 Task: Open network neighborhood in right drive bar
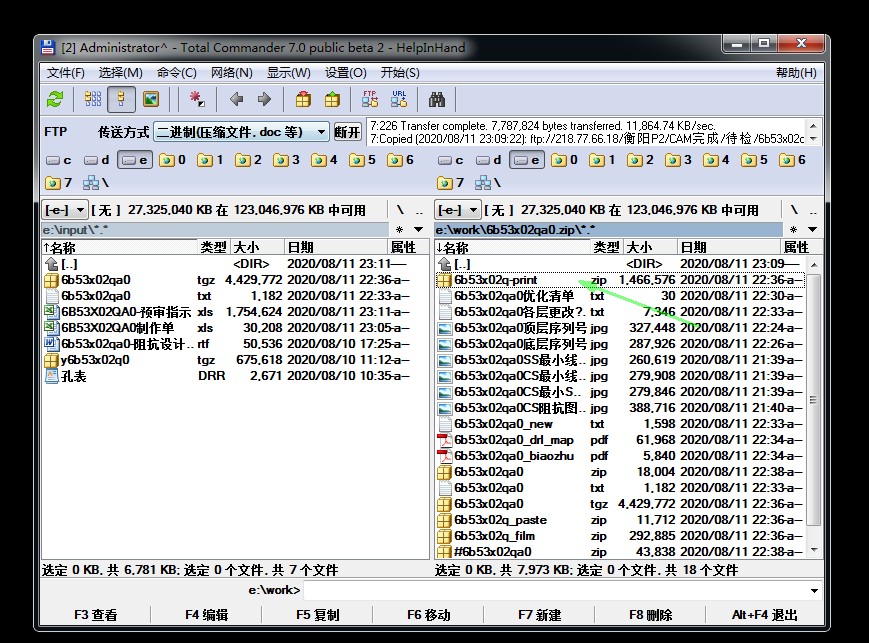(x=488, y=183)
